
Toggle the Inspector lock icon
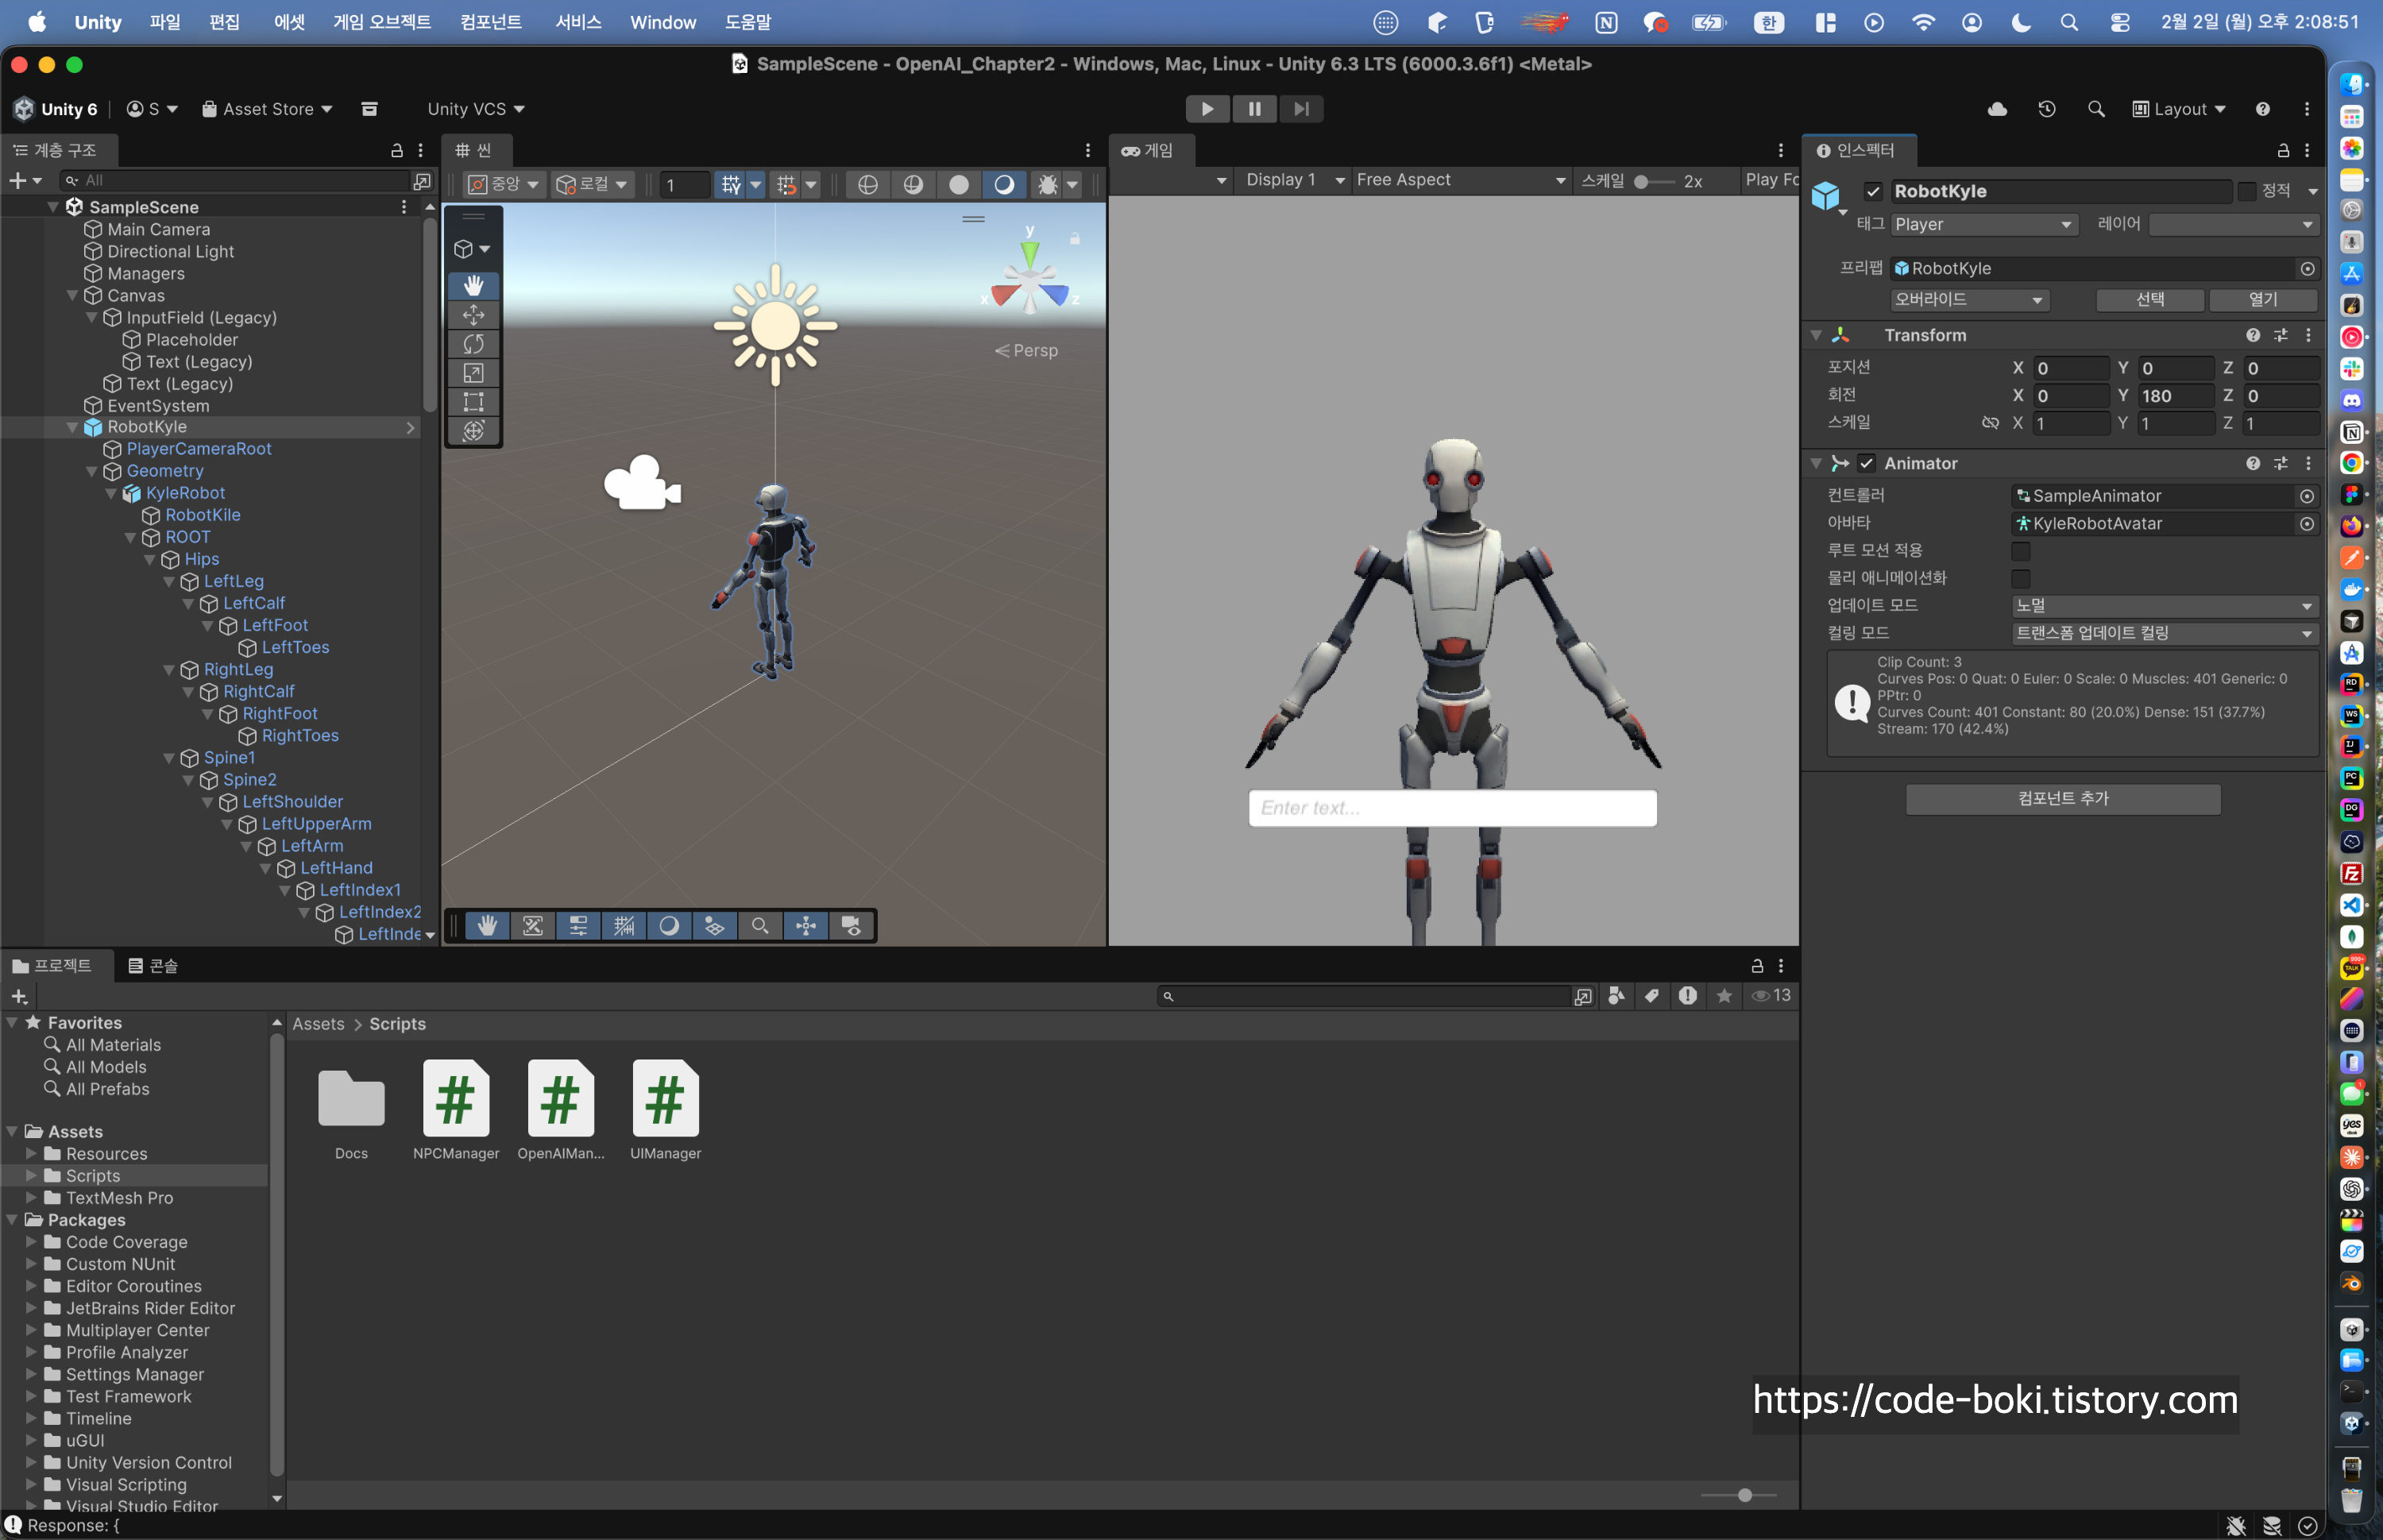(x=2283, y=150)
